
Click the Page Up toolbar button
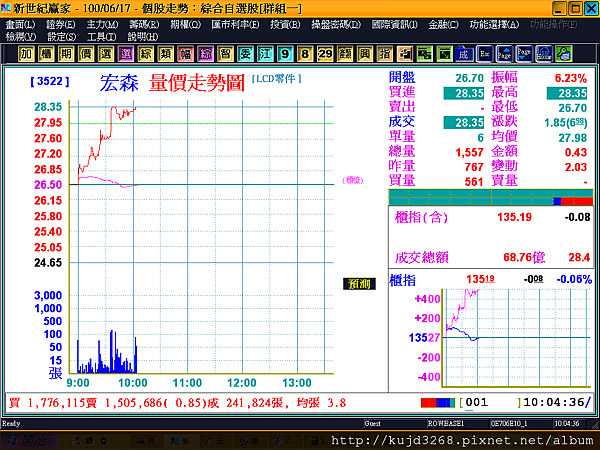pos(504,54)
